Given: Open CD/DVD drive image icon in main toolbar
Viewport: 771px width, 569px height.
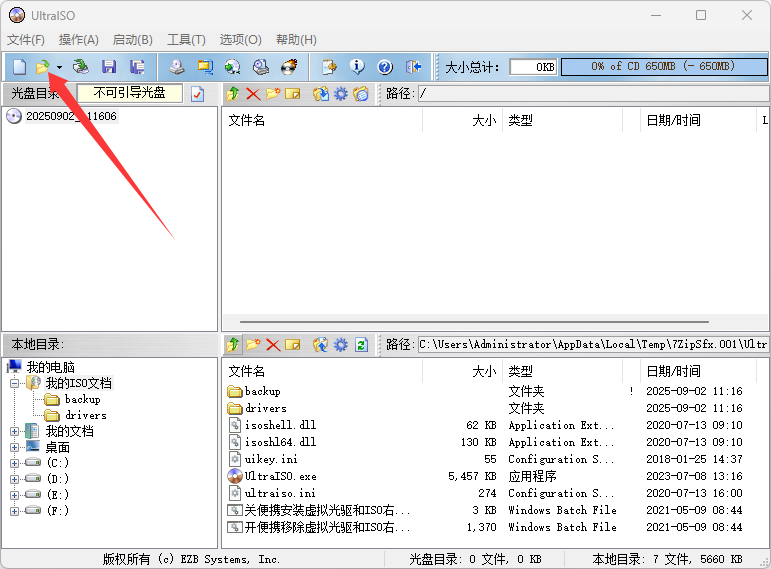Looking at the screenshot, I should point(81,67).
